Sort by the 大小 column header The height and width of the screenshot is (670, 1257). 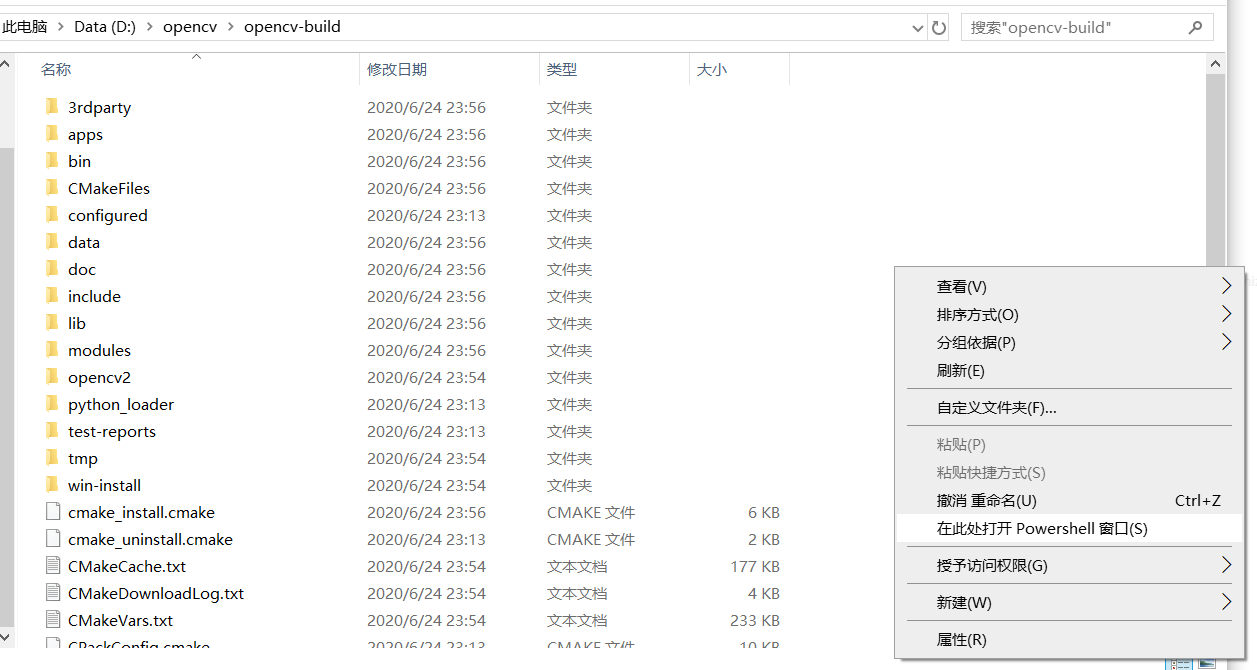tap(714, 69)
